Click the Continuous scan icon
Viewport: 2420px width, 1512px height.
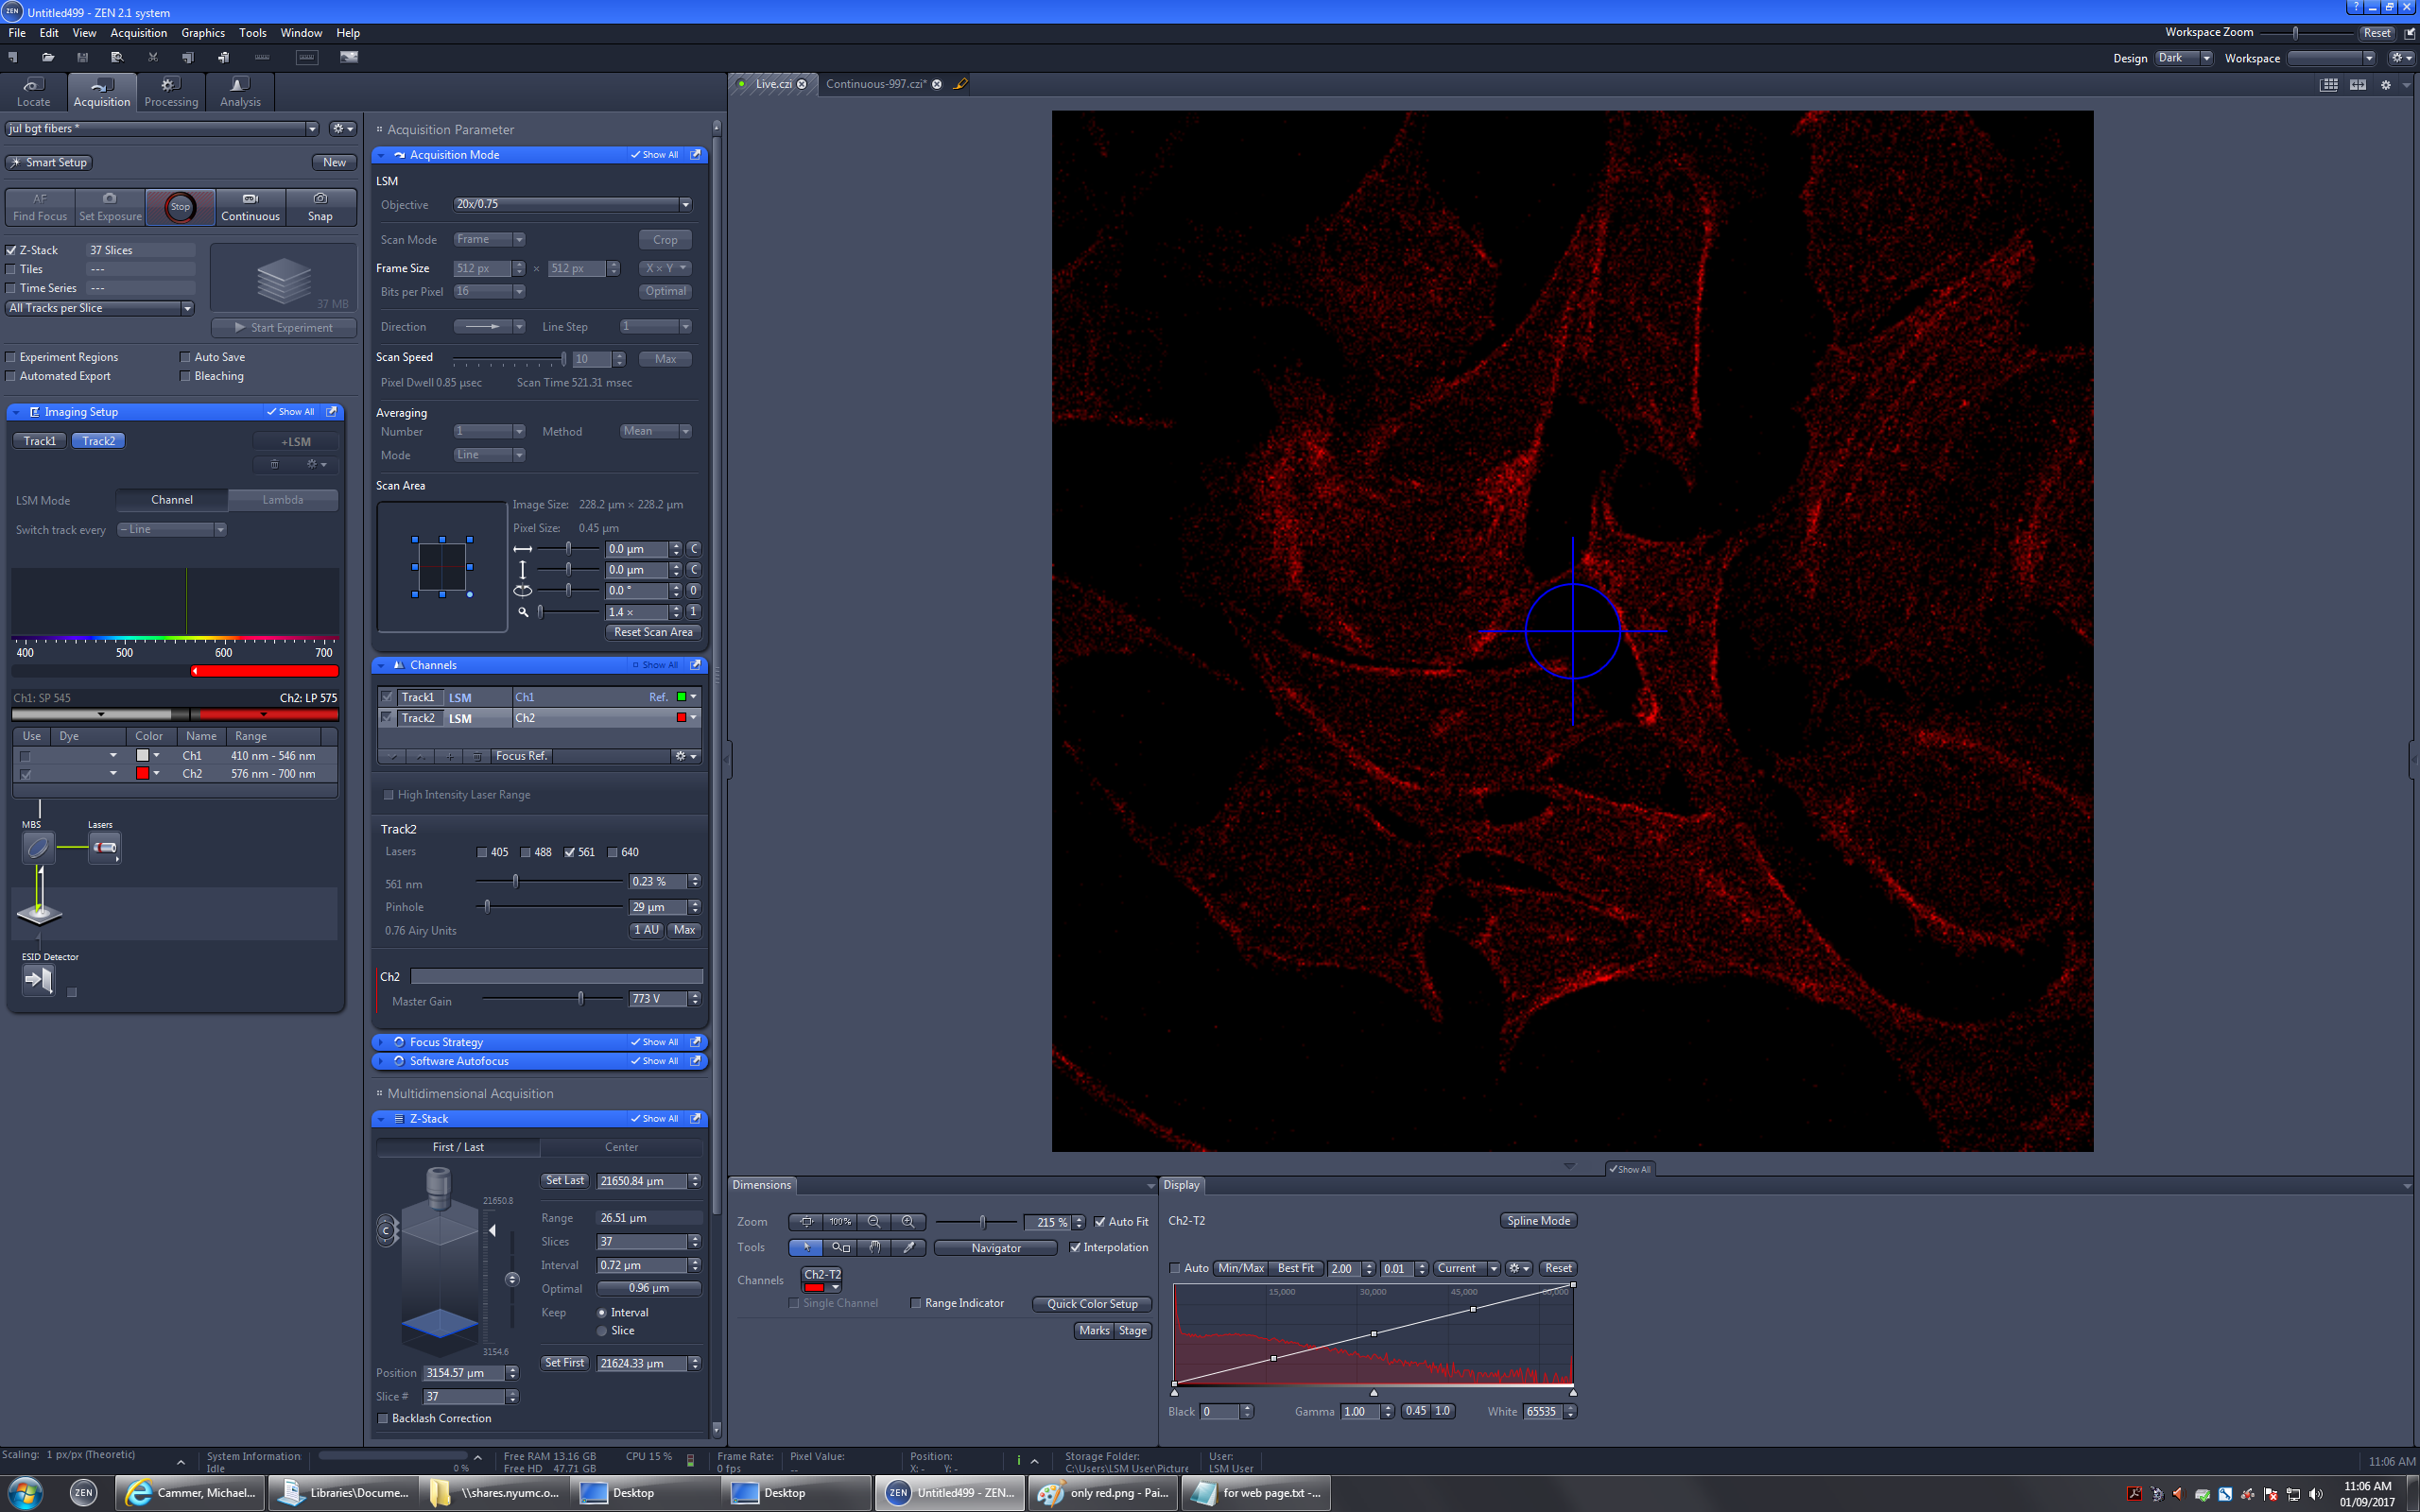250,199
